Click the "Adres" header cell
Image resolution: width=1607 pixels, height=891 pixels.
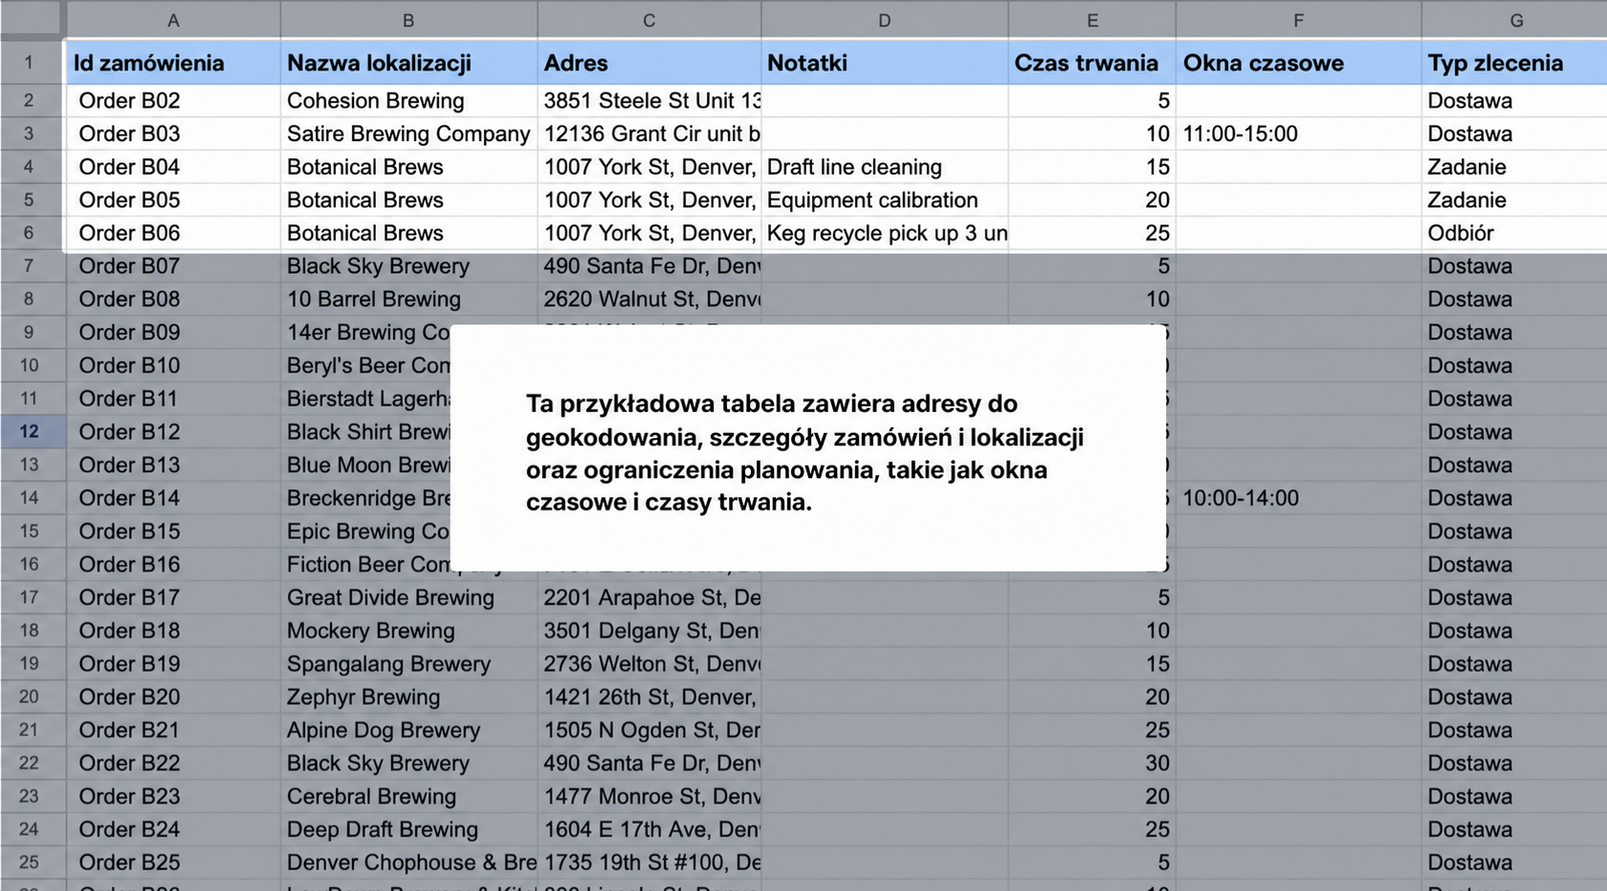649,62
